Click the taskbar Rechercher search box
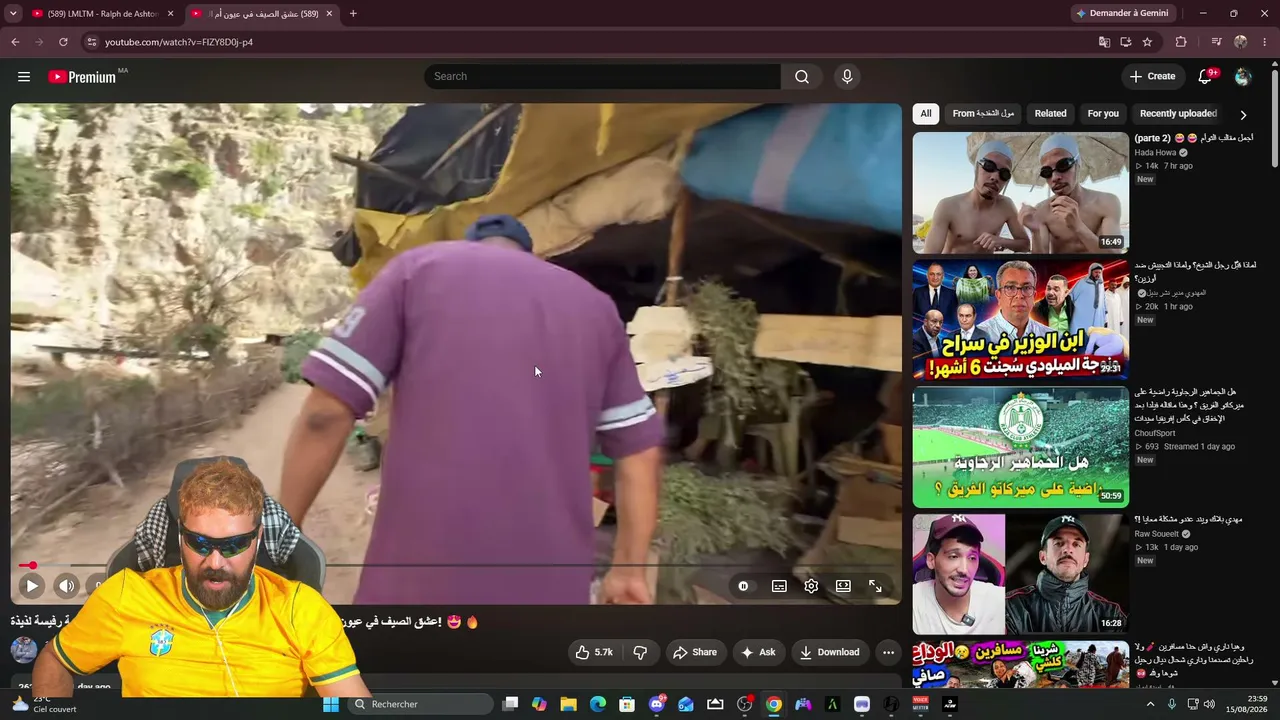Image resolution: width=1280 pixels, height=720 pixels. pos(421,704)
